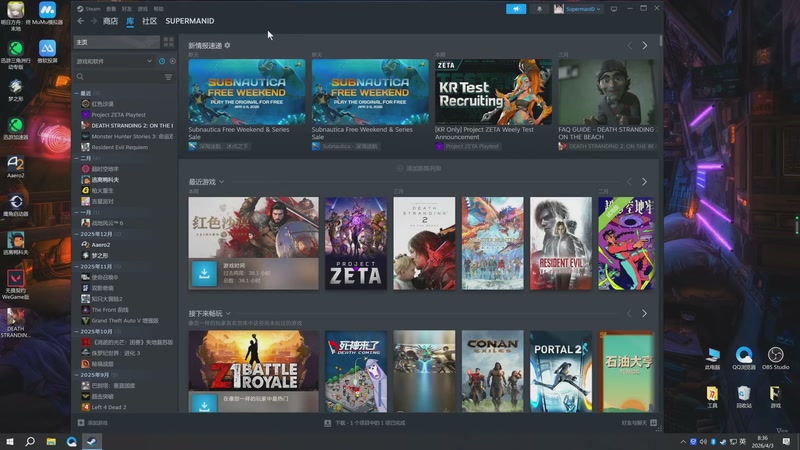Viewport: 800px width, 450px height.
Task: Open the 查看 (View) menu
Action: tap(111, 9)
